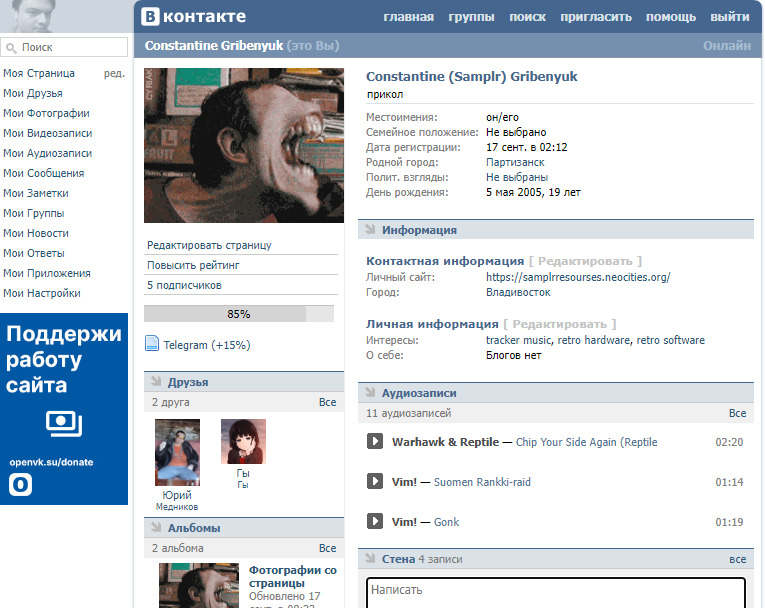765x608 pixels.
Task: Click the search magnifier icon
Action: pyautogui.click(x=11, y=48)
